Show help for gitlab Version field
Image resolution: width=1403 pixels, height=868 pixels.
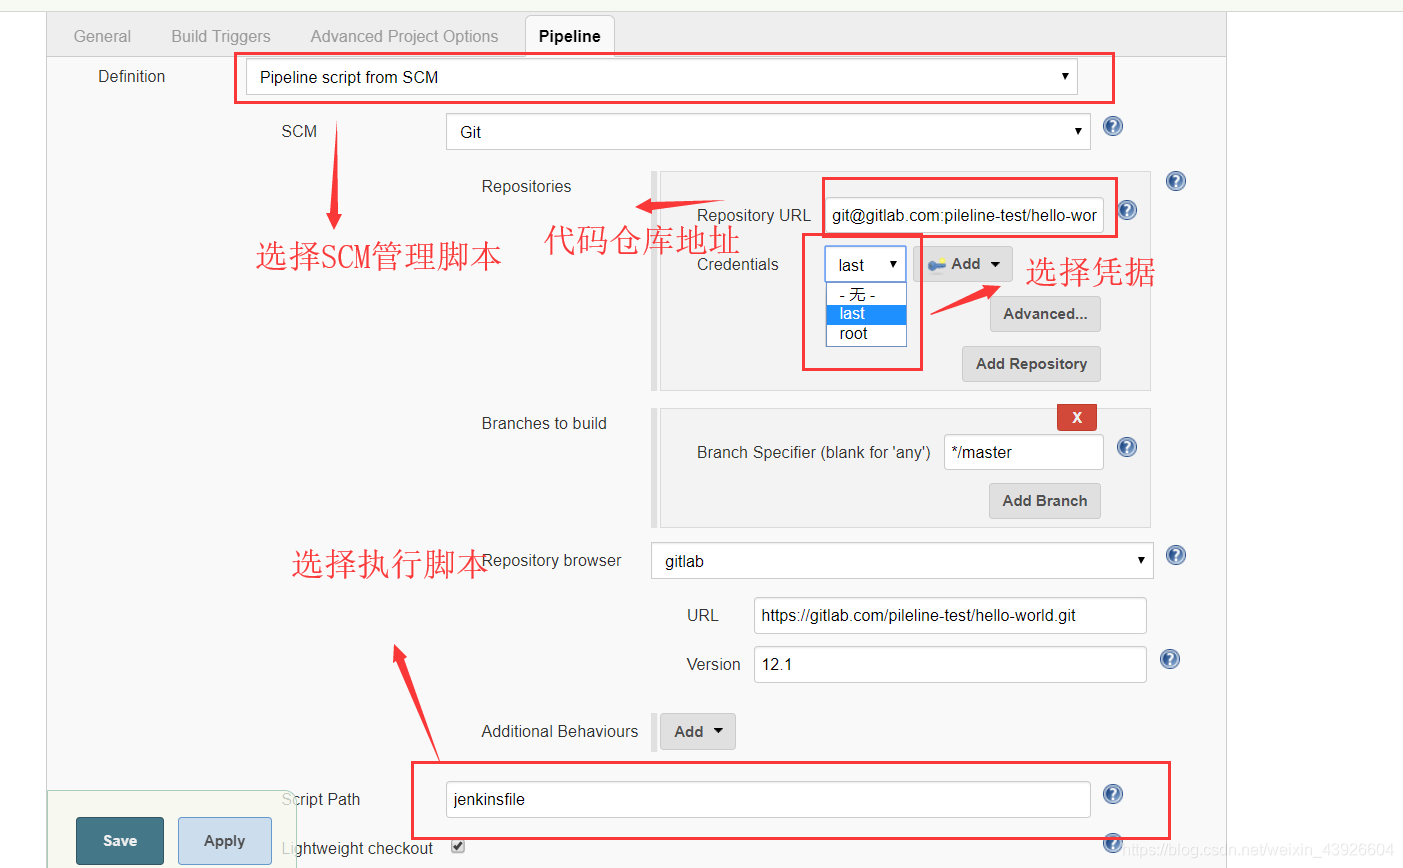click(1170, 659)
